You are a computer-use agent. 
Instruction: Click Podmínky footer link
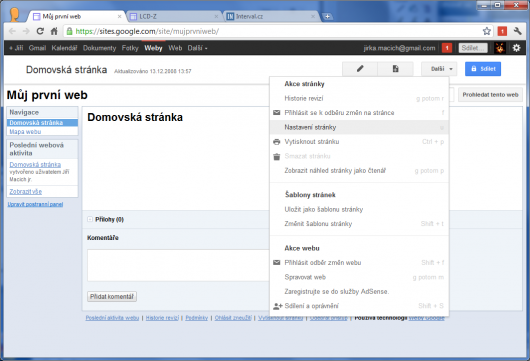point(197,318)
